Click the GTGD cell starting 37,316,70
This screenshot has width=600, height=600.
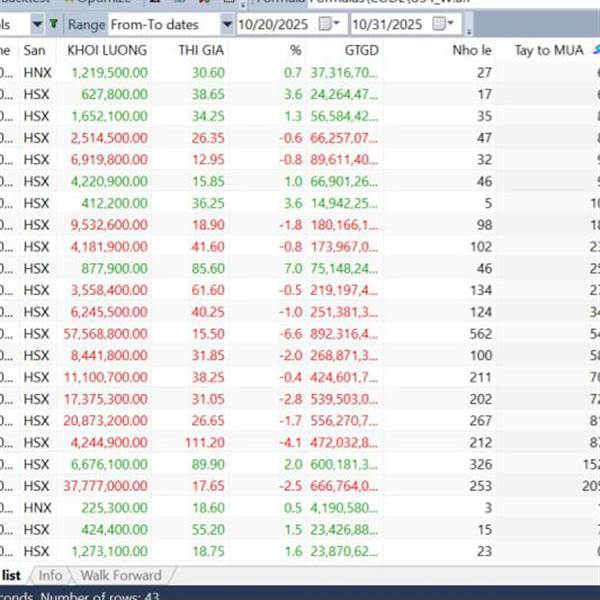pyautogui.click(x=344, y=73)
